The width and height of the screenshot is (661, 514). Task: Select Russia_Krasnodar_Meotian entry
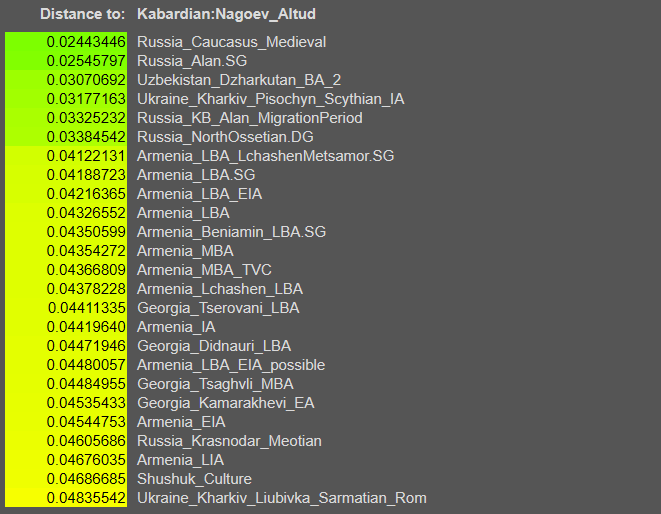pyautogui.click(x=229, y=441)
